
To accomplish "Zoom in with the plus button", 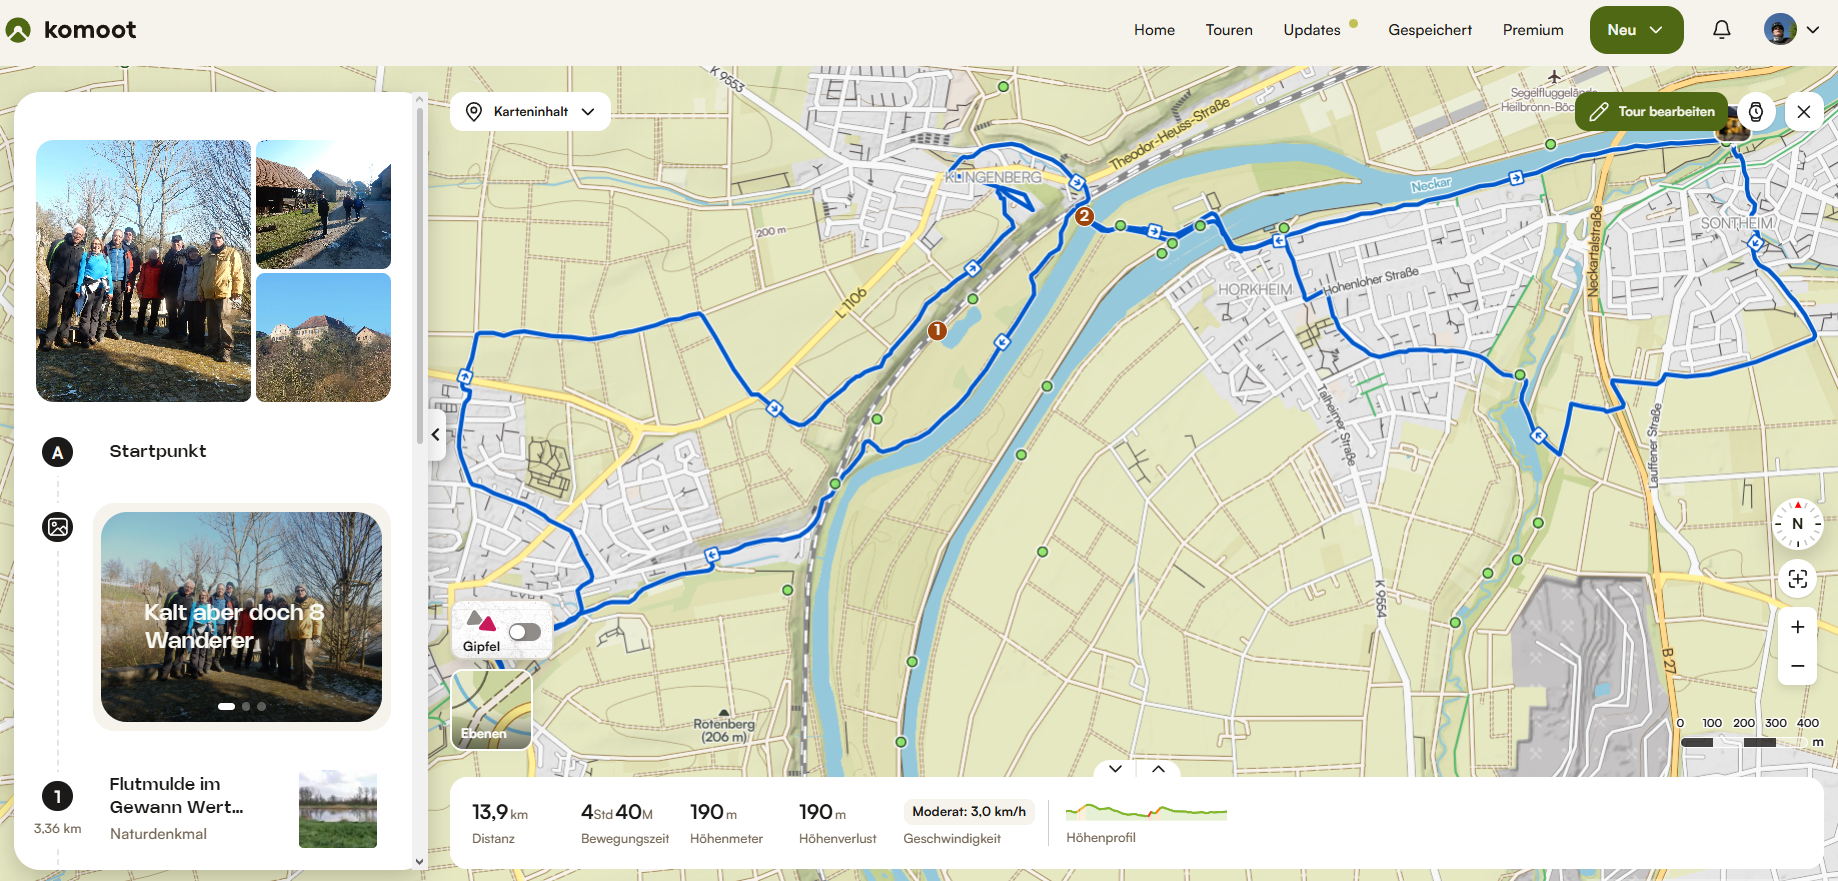I will tap(1797, 627).
